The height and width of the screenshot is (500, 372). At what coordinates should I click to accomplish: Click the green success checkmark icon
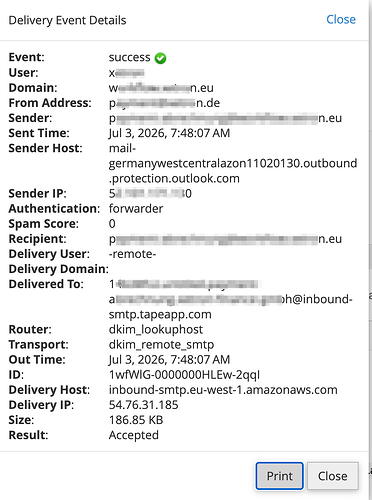tap(160, 58)
